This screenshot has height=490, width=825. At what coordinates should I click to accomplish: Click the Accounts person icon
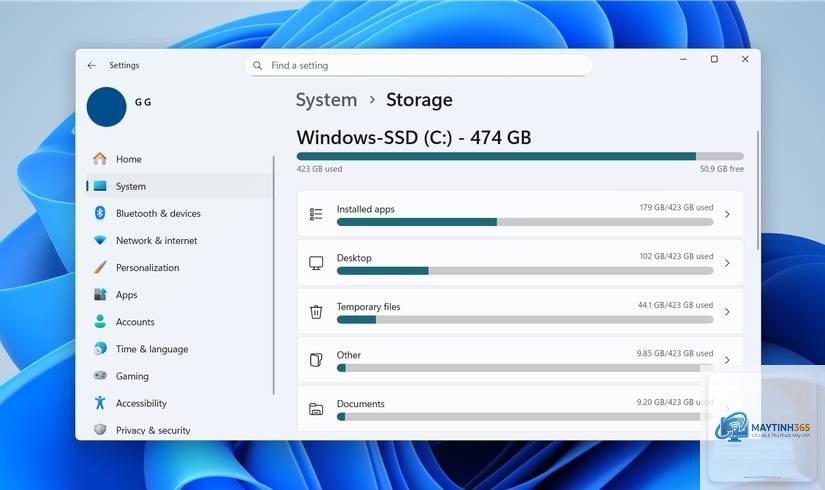pos(100,321)
